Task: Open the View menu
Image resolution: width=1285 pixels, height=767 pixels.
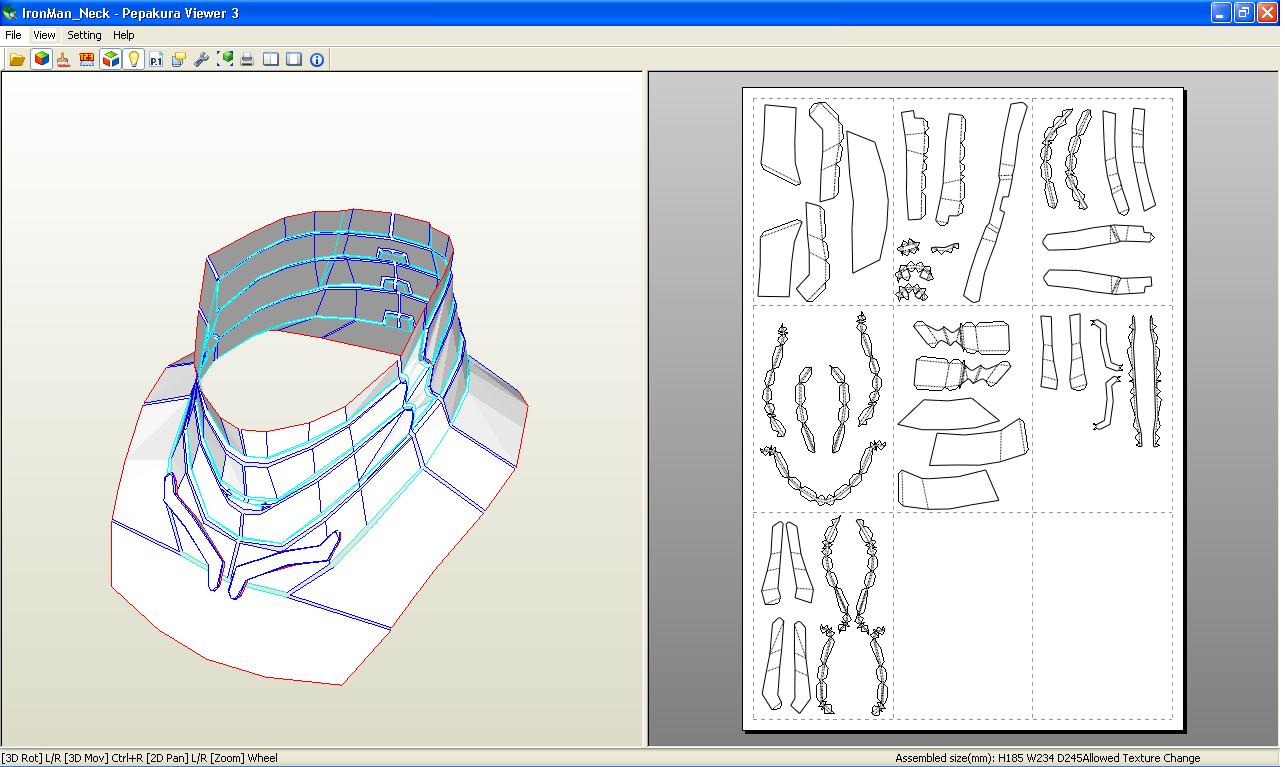Action: click(x=44, y=35)
